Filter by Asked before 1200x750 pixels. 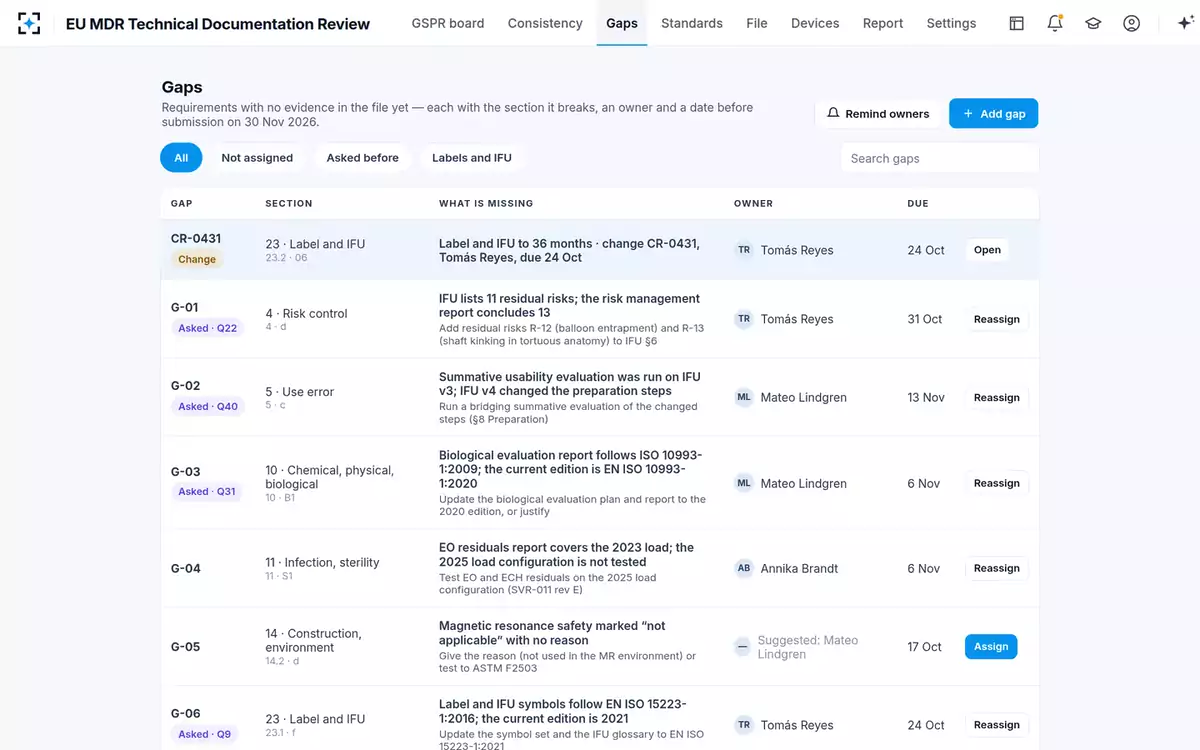363,158
